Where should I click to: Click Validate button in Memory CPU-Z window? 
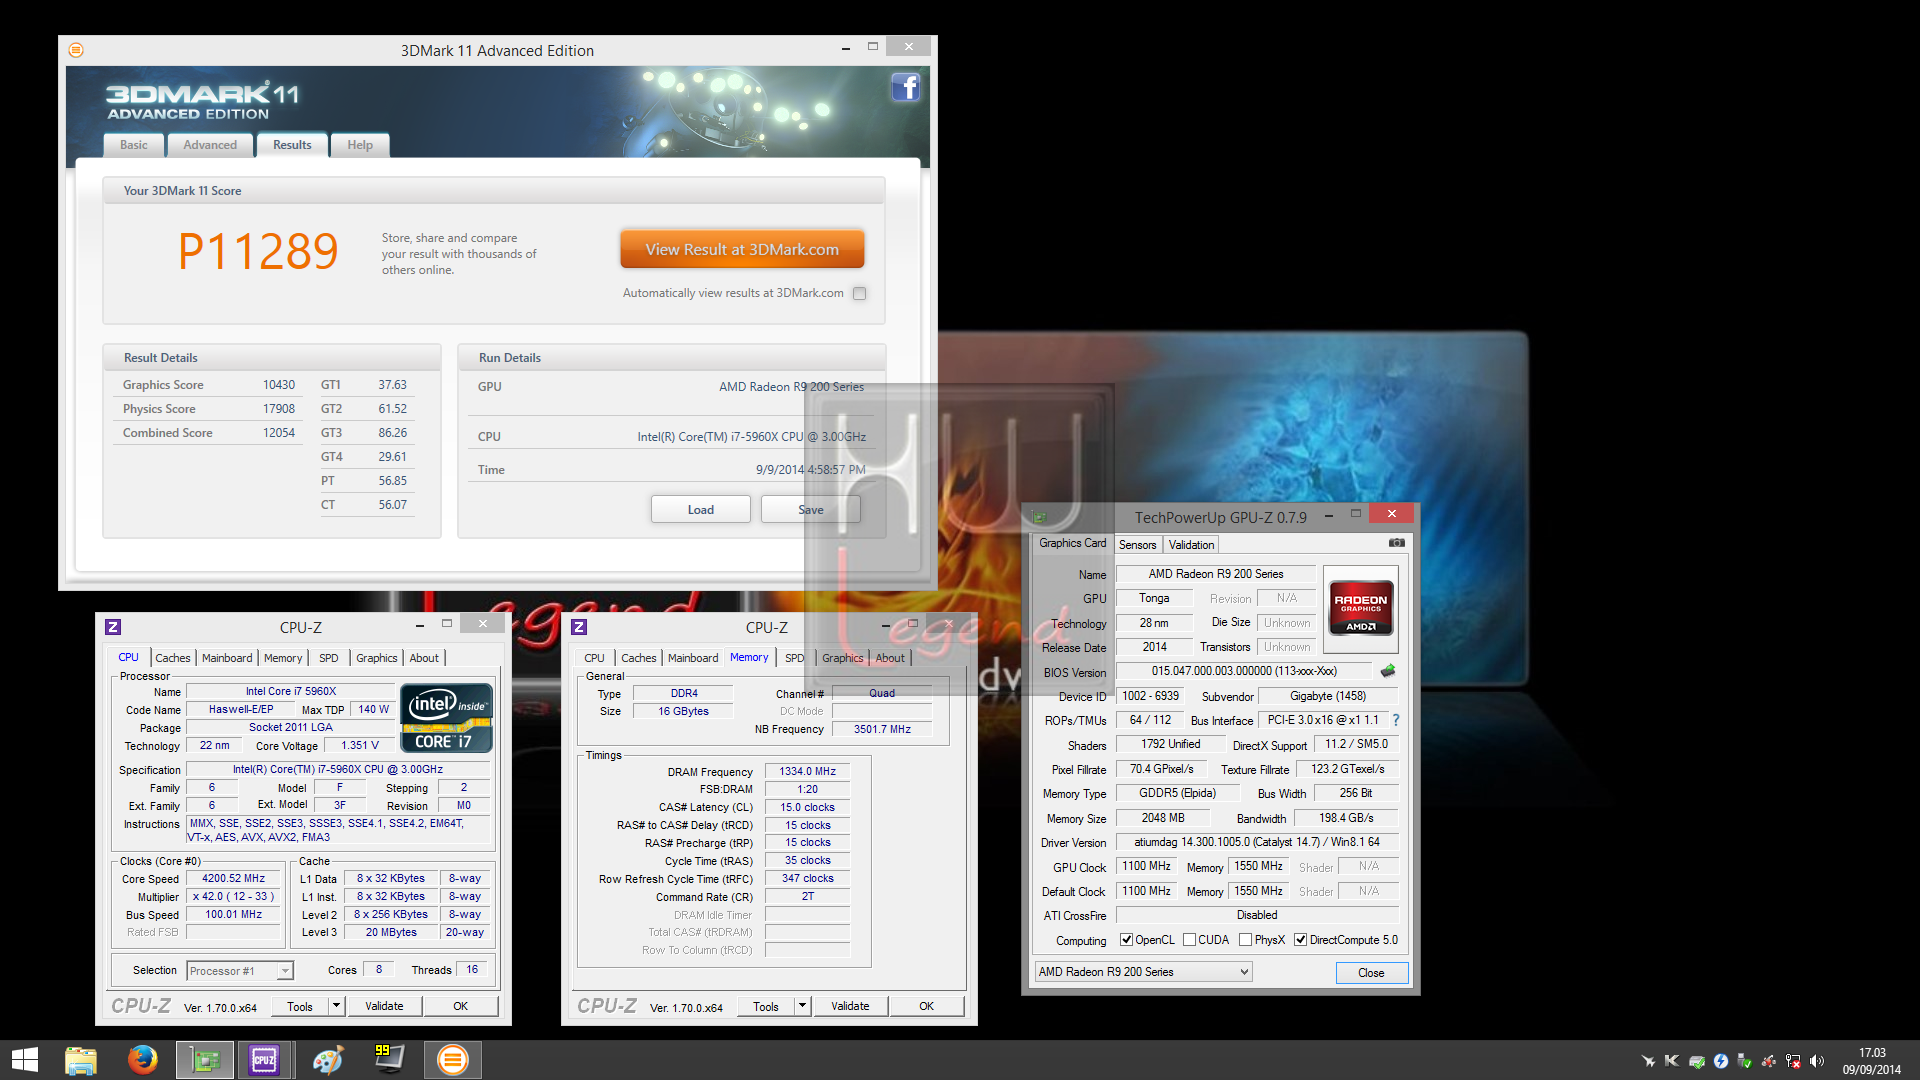pos(850,1006)
